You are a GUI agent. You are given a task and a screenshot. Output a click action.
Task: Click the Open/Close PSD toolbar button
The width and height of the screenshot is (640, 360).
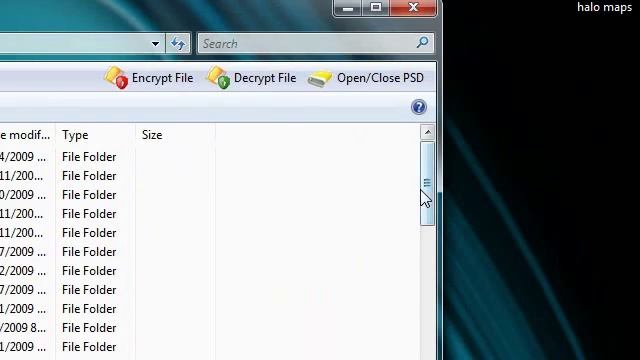366,78
